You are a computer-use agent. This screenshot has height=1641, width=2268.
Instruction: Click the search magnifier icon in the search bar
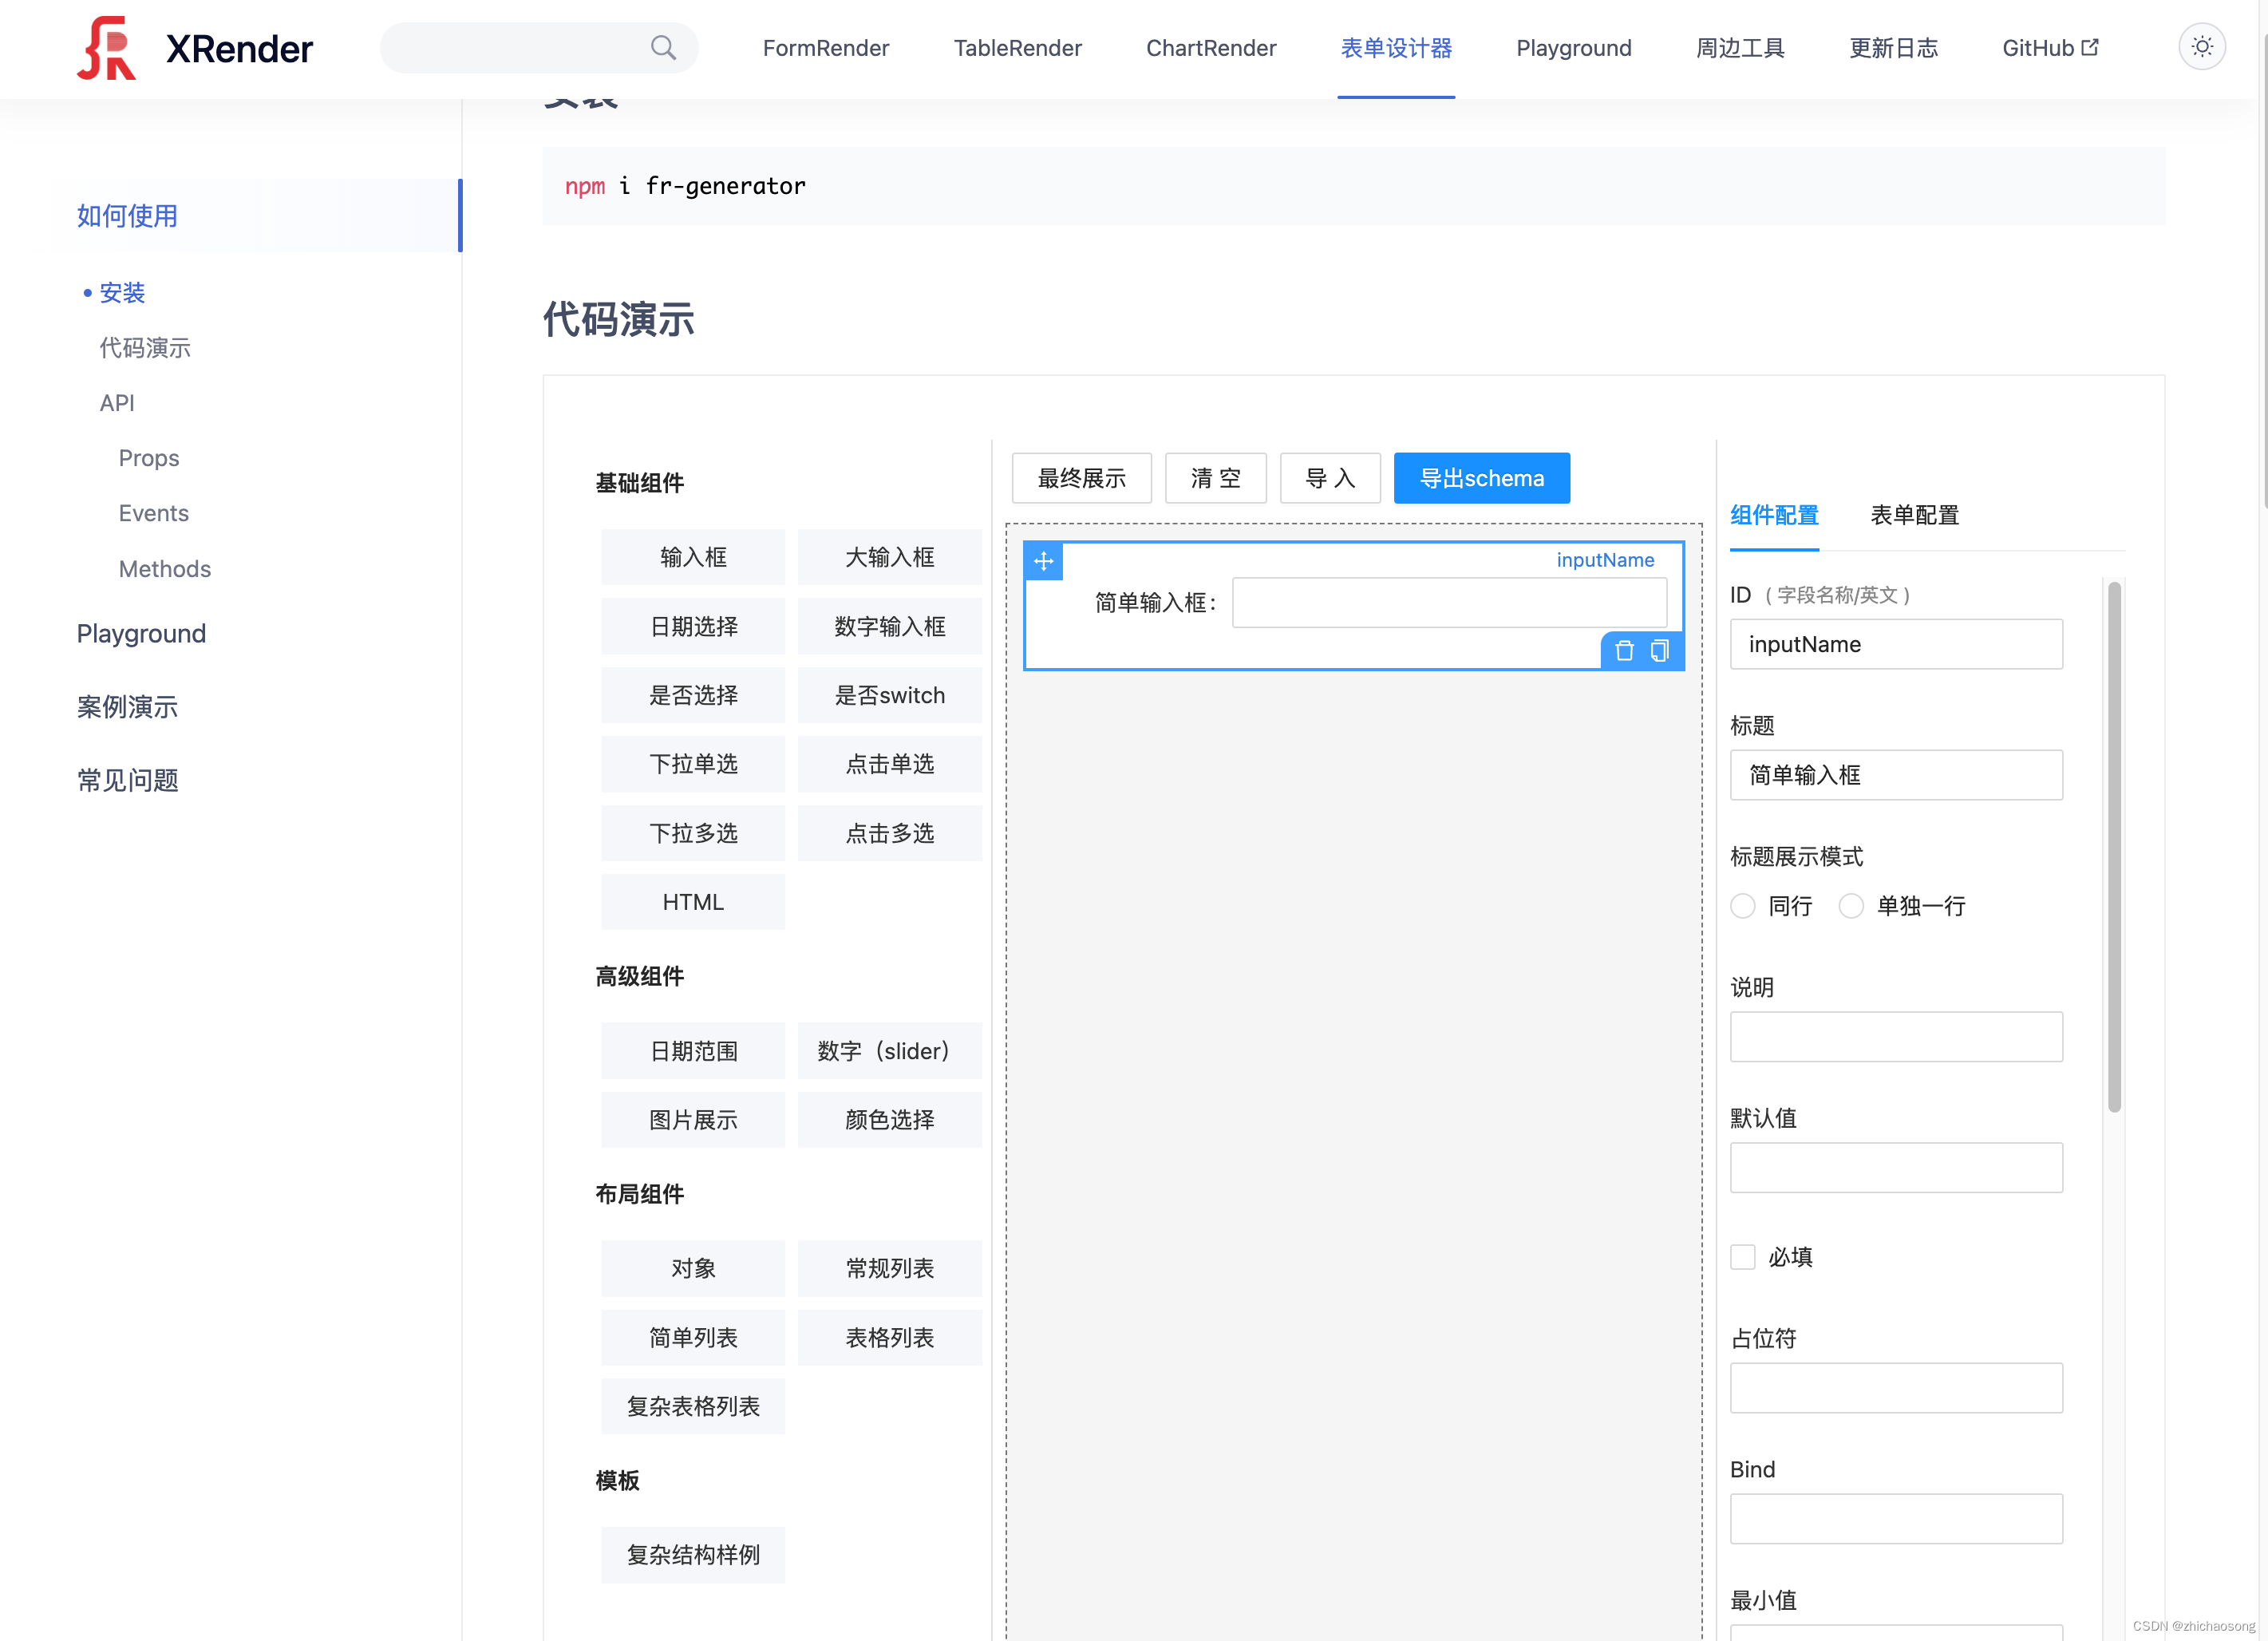[x=663, y=47]
